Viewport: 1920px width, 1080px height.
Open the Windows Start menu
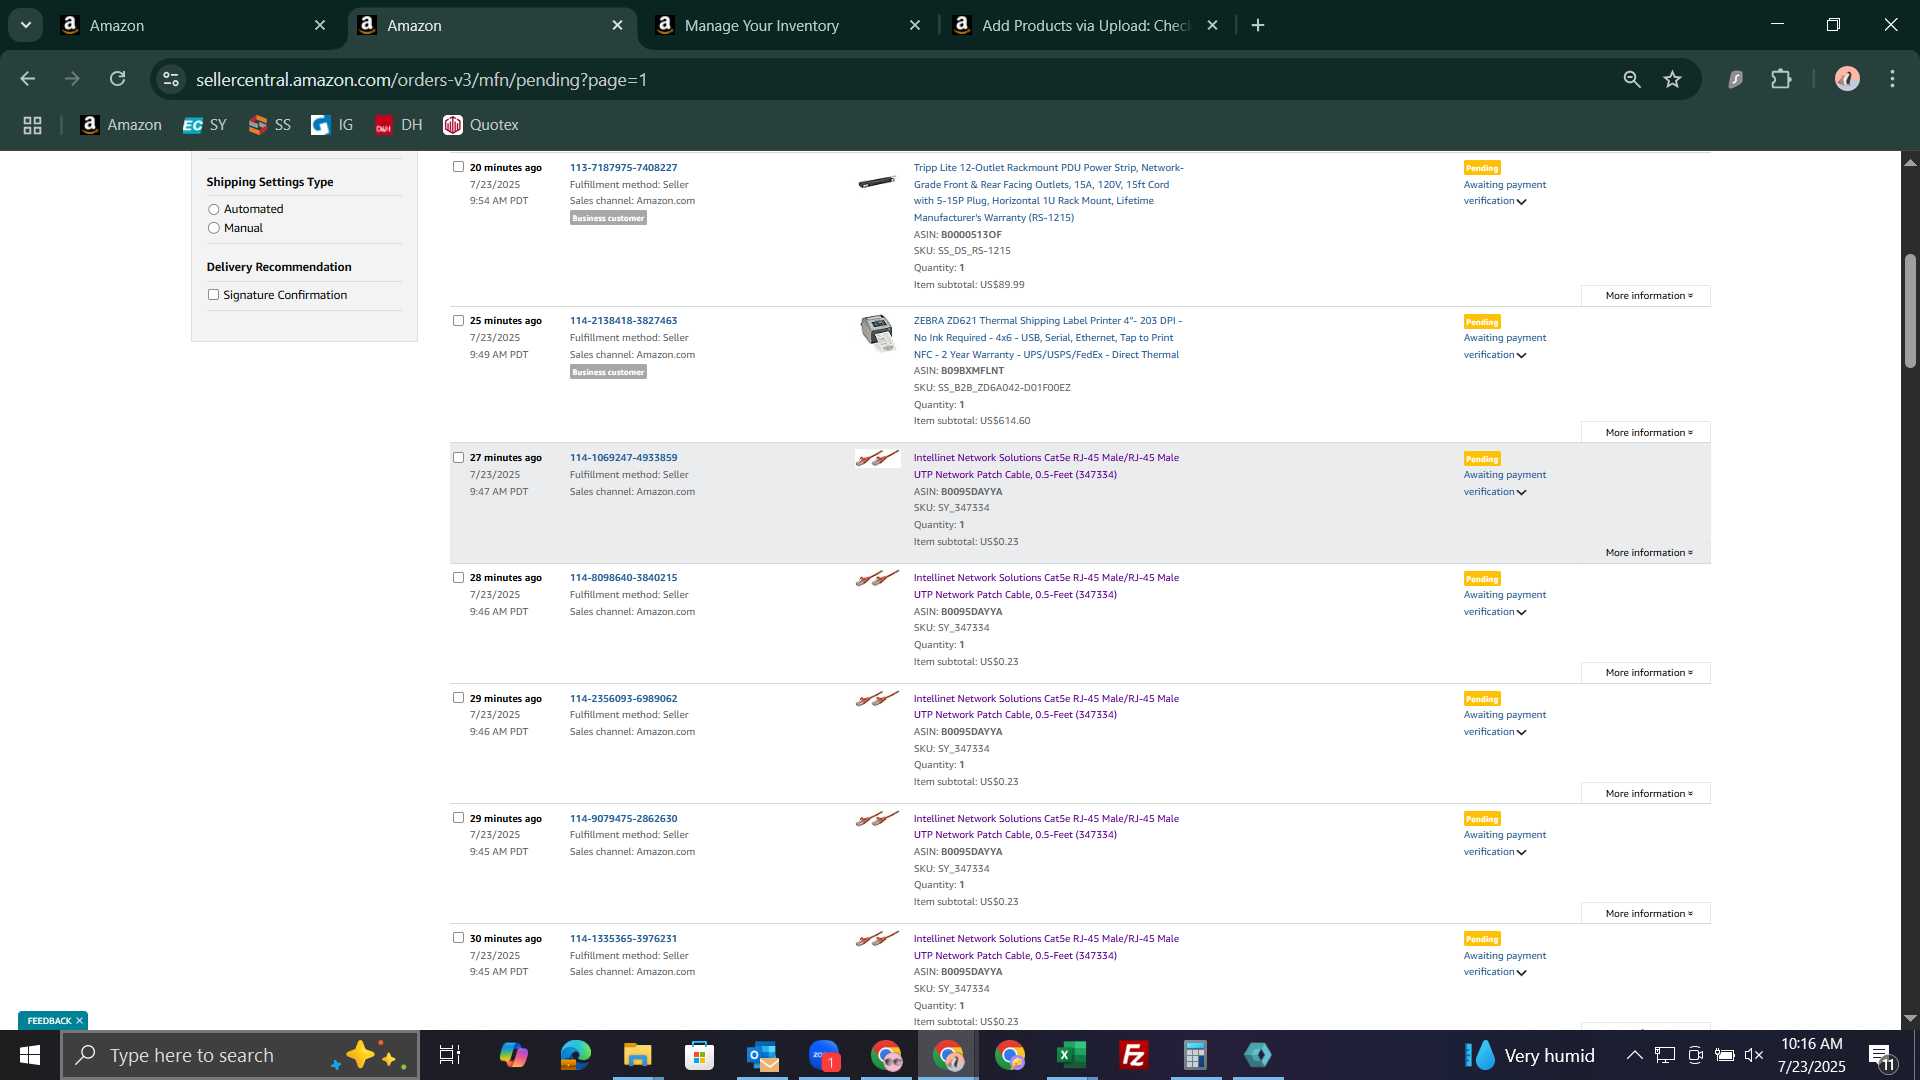coord(29,1055)
